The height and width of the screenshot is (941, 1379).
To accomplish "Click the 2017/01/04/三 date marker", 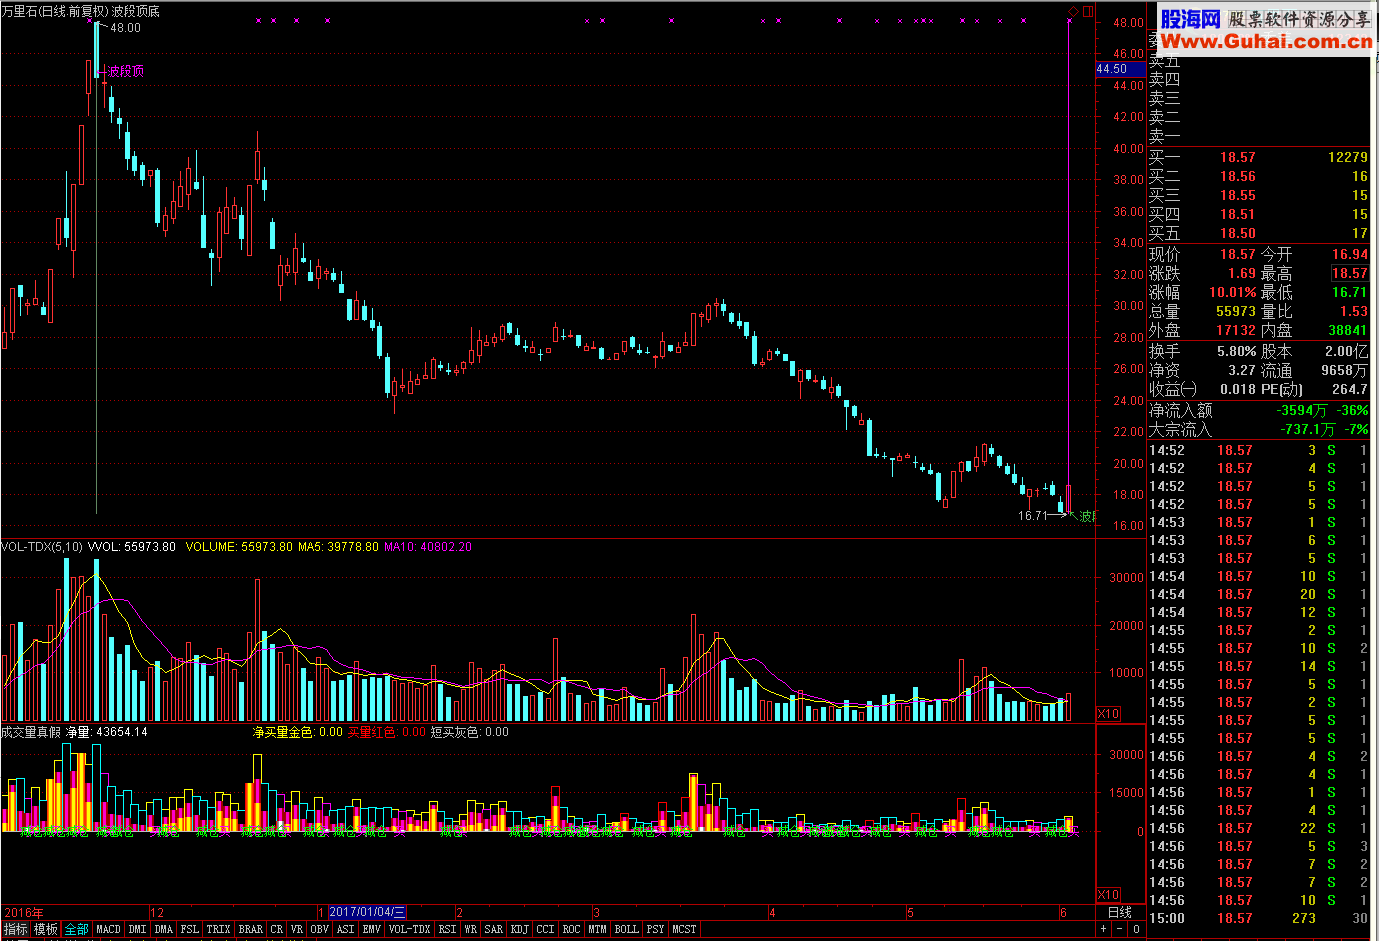I will [367, 912].
